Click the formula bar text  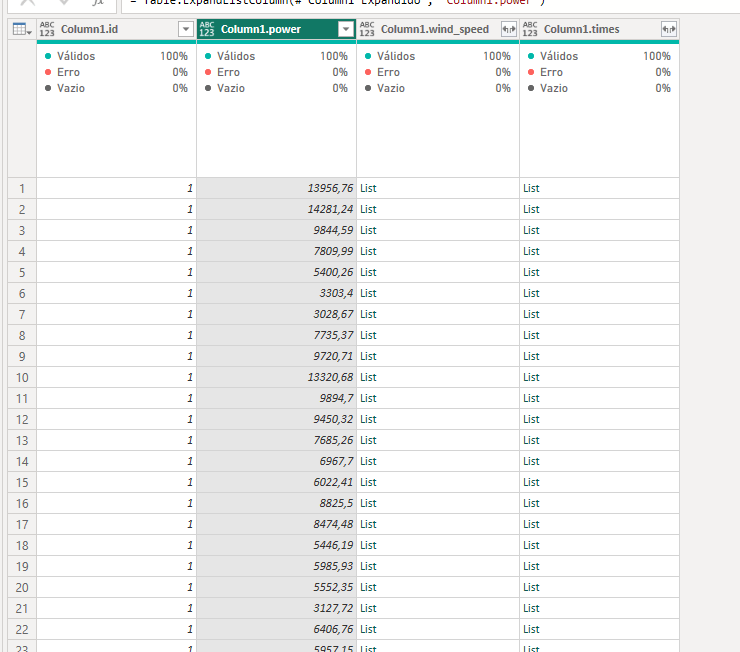coord(337,2)
